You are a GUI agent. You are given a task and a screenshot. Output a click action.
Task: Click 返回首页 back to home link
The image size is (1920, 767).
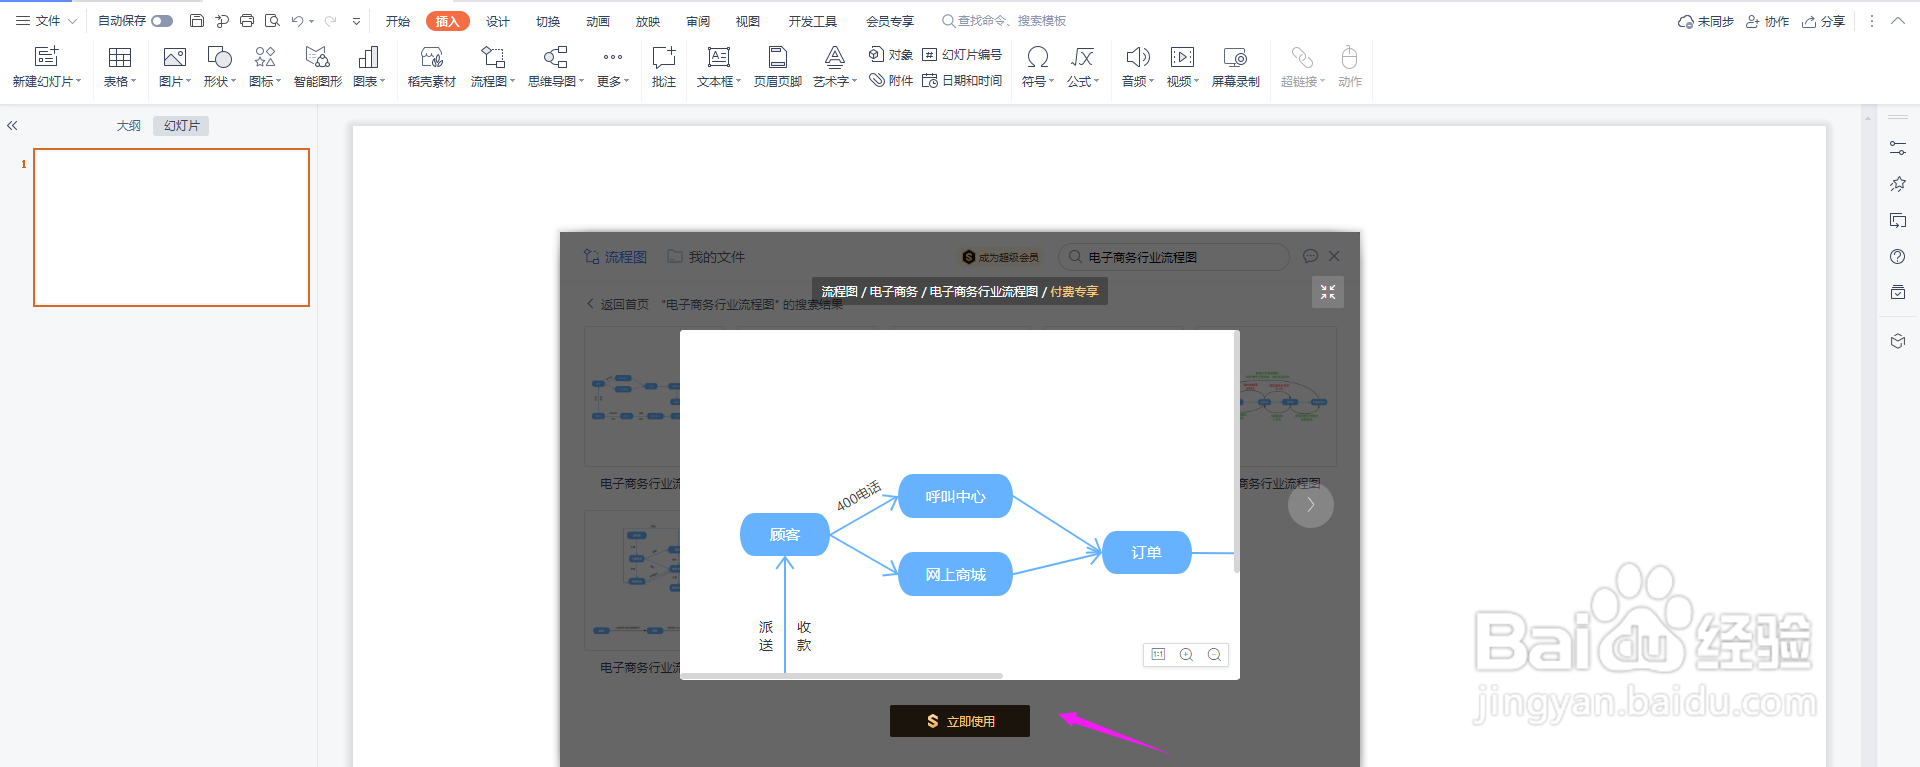617,304
